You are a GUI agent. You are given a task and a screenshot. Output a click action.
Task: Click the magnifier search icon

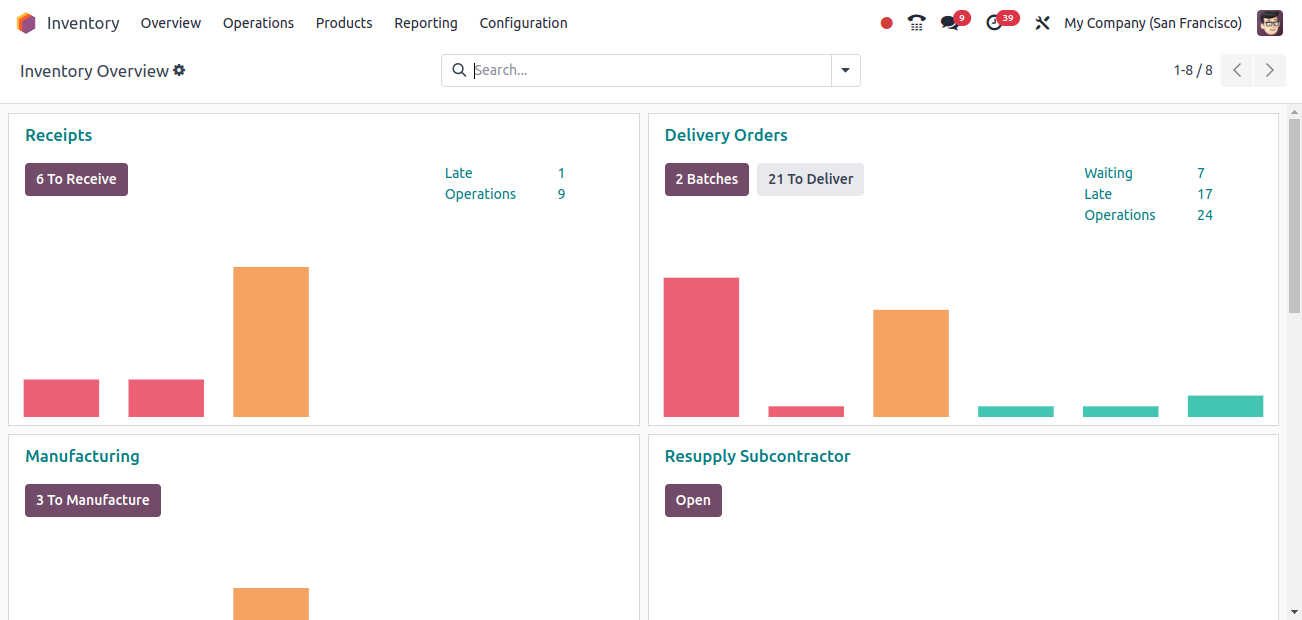[459, 70]
